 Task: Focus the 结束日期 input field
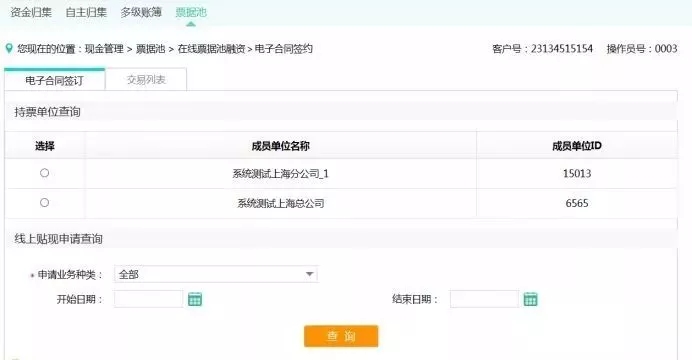pyautogui.click(x=484, y=299)
